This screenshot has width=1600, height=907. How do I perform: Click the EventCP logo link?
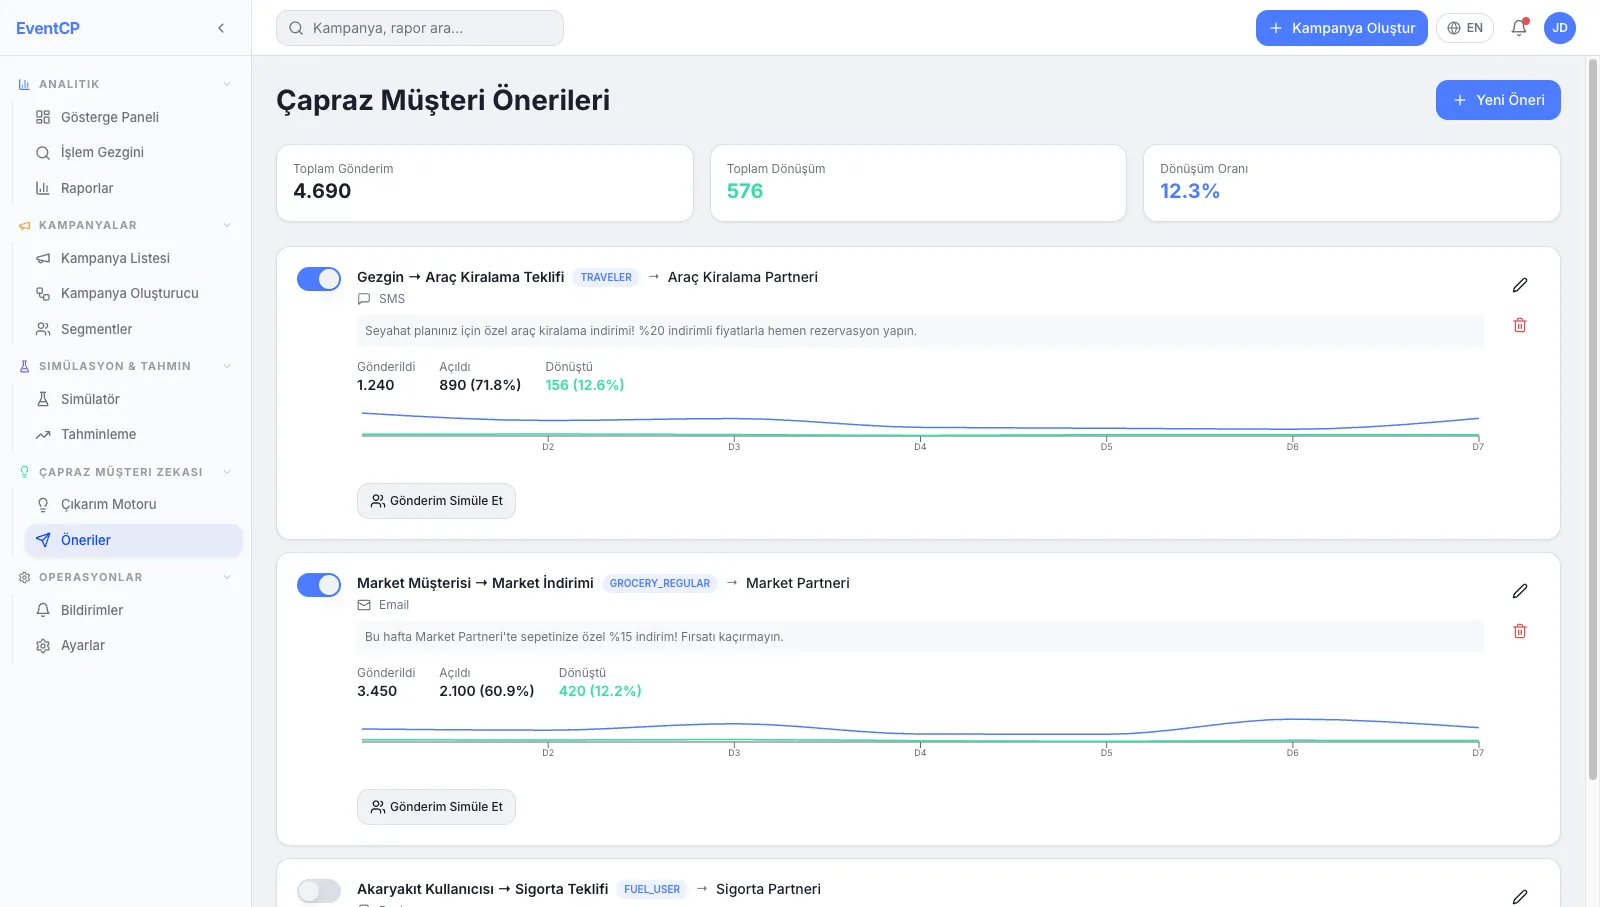[48, 28]
